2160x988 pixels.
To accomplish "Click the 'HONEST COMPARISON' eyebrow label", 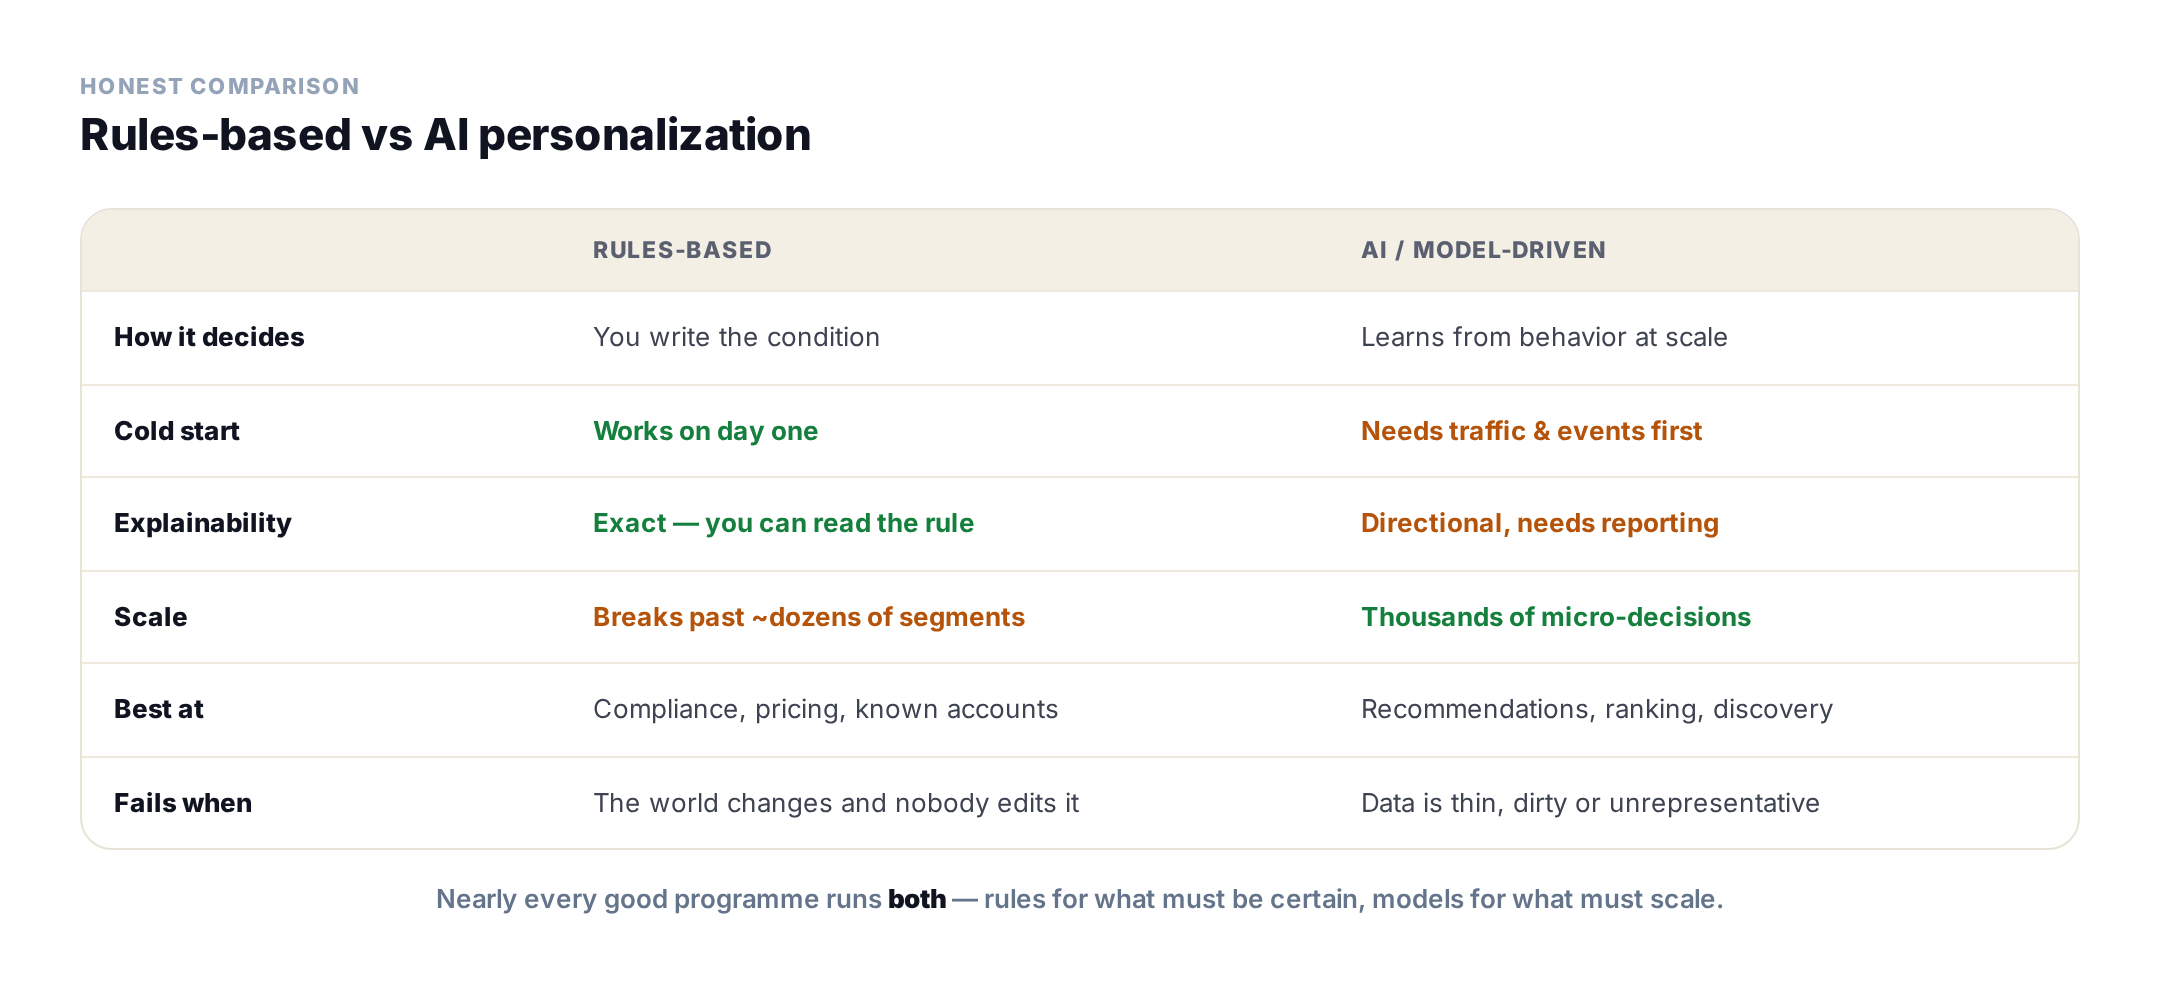I will pos(219,86).
